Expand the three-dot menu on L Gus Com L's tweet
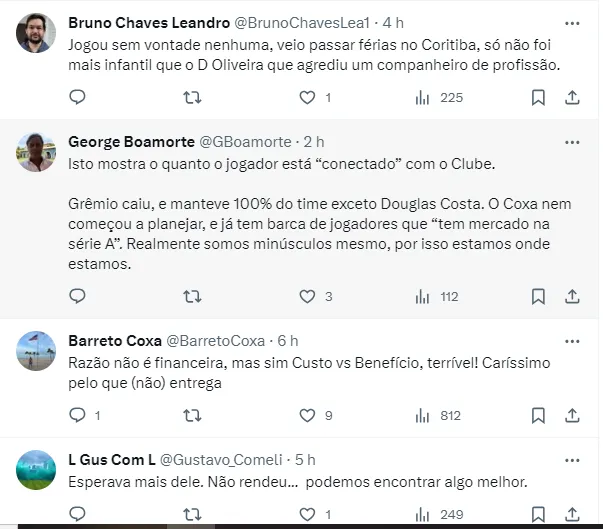The width and height of the screenshot is (603, 529). [572, 461]
